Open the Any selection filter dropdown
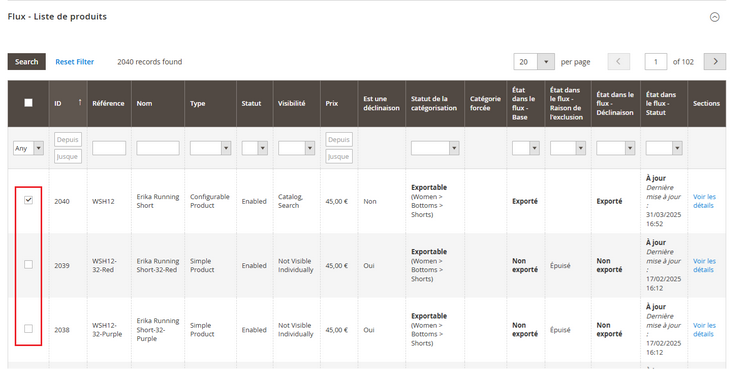The image size is (735, 372). 28,149
